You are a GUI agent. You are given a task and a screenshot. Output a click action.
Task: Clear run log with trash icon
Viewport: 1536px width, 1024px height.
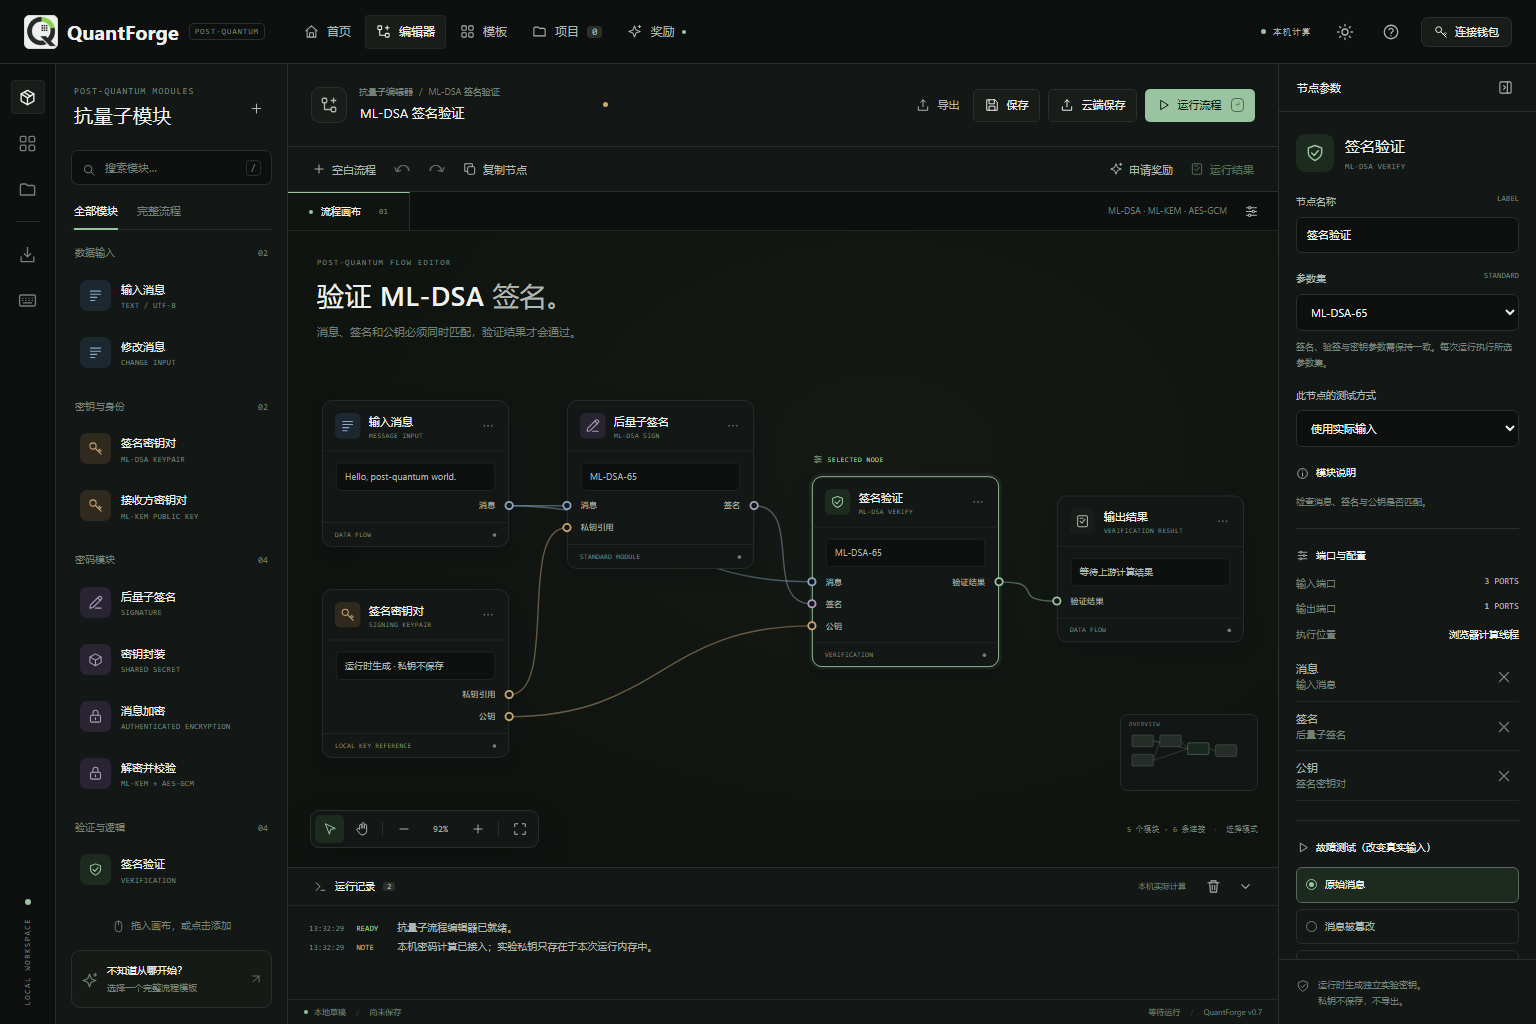tap(1213, 886)
